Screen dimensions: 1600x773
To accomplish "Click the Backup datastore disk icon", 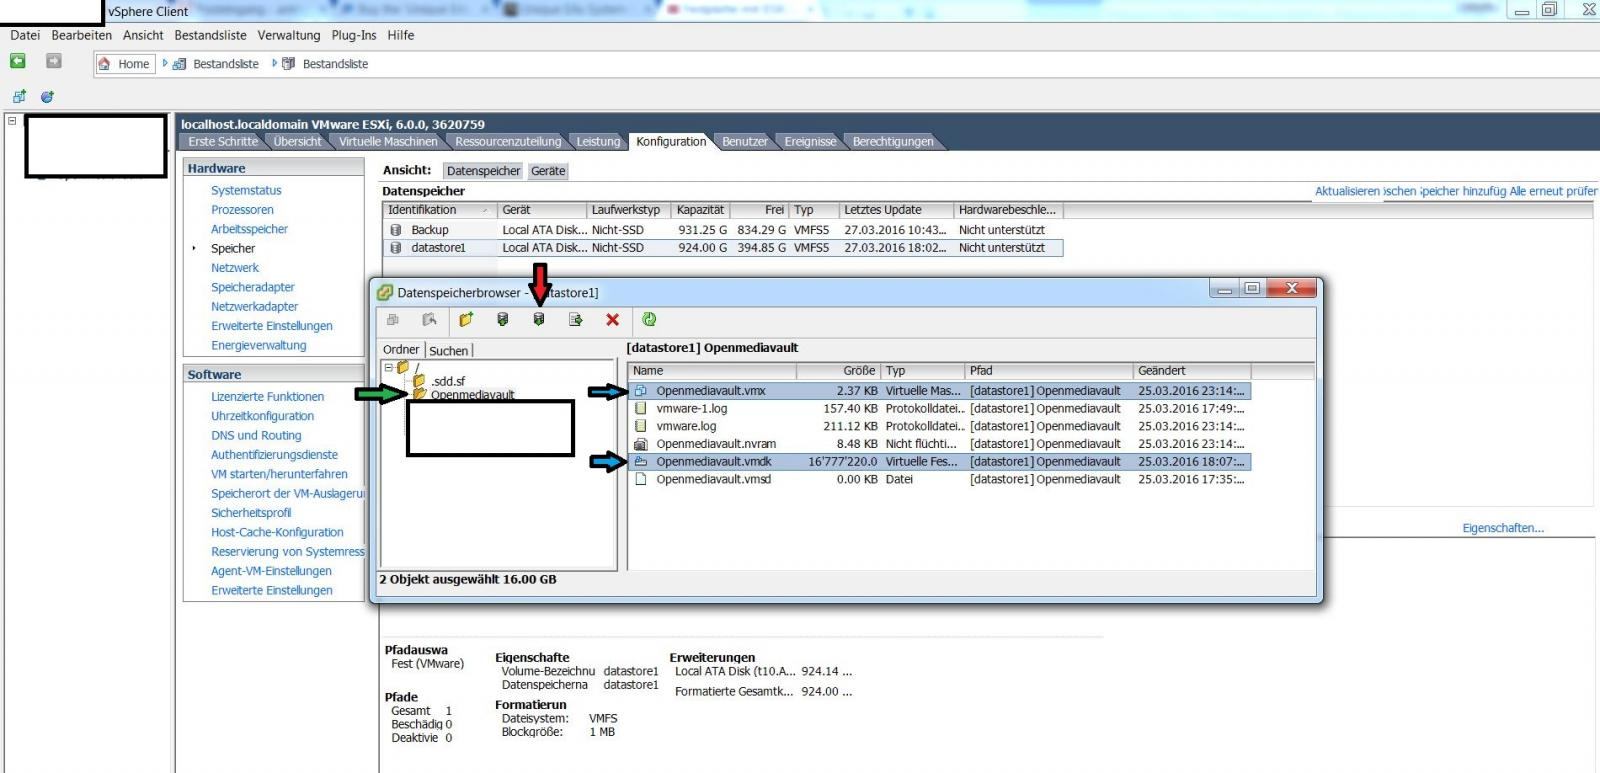I will point(396,230).
